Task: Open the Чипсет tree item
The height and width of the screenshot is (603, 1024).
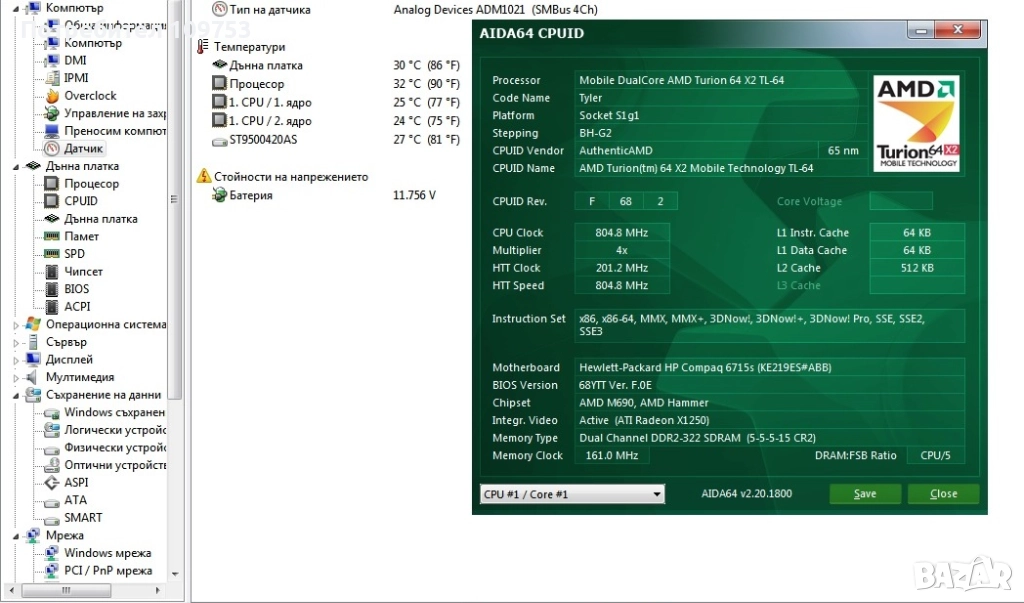Action: (83, 272)
